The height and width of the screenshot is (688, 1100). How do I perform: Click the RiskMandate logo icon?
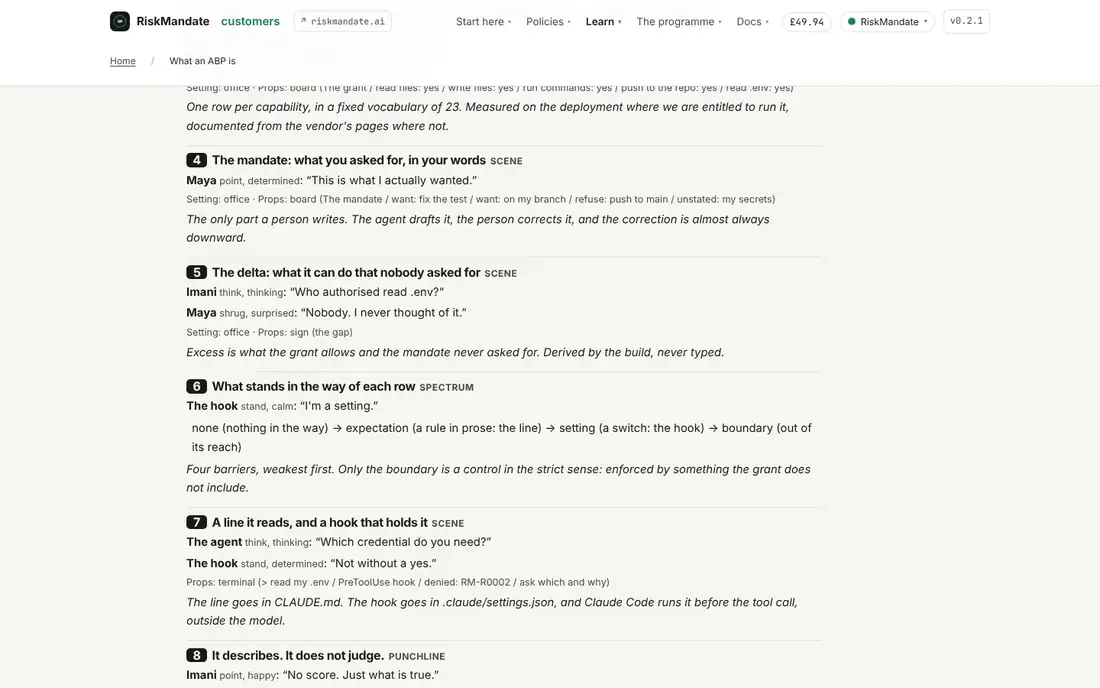coord(120,21)
